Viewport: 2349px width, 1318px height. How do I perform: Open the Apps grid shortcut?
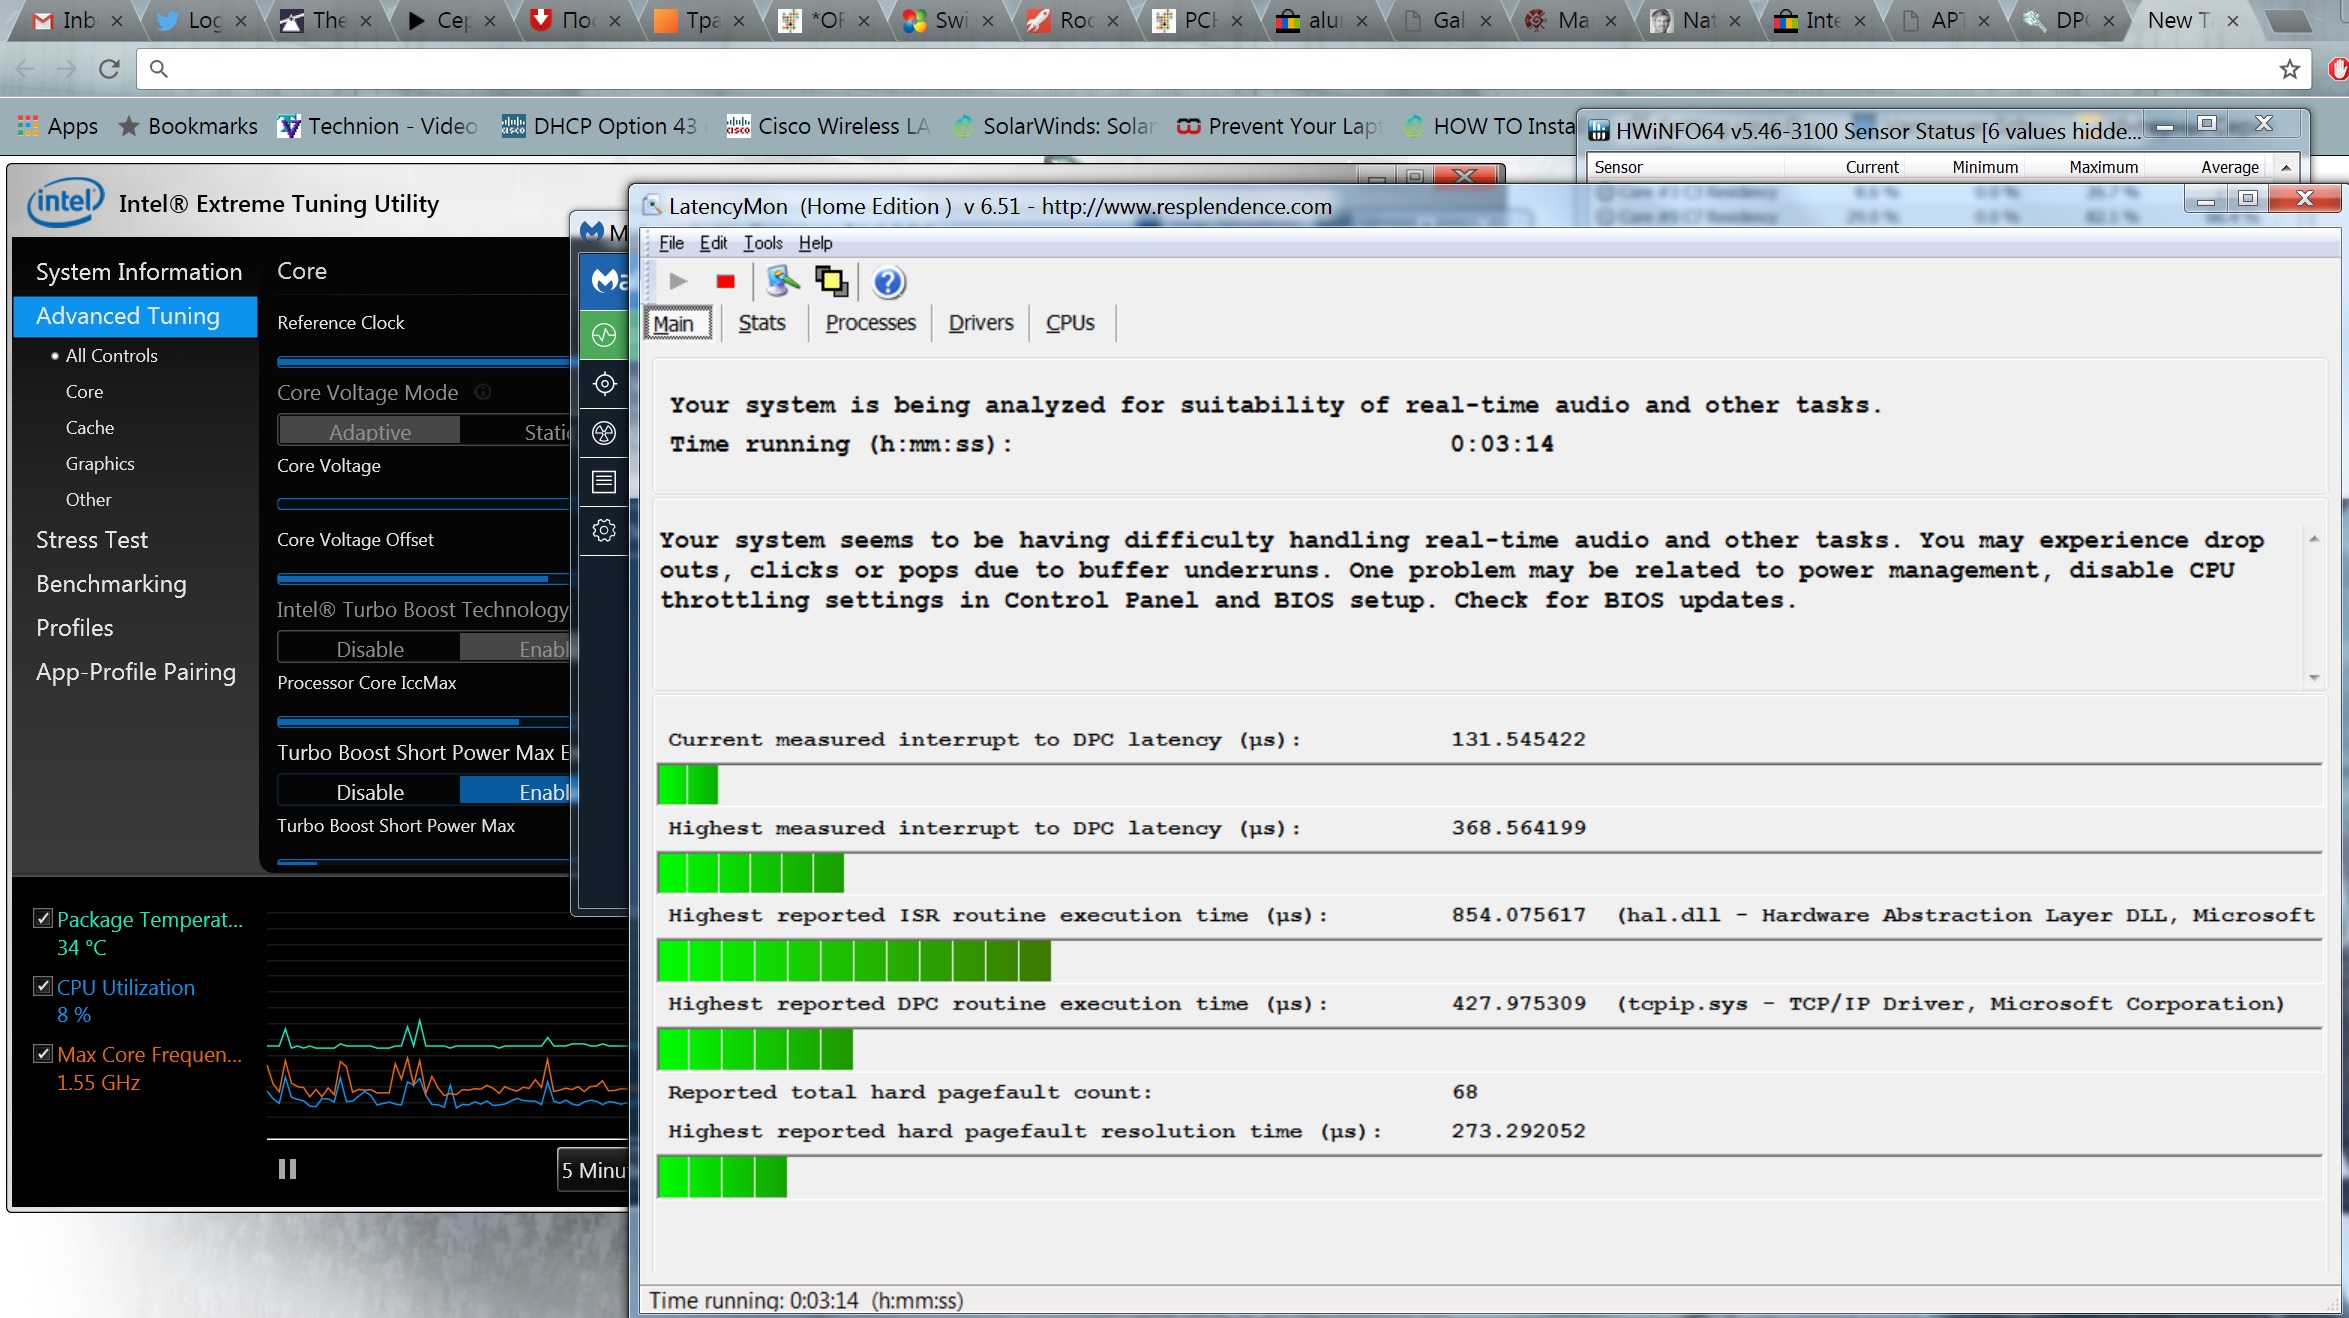(x=58, y=126)
